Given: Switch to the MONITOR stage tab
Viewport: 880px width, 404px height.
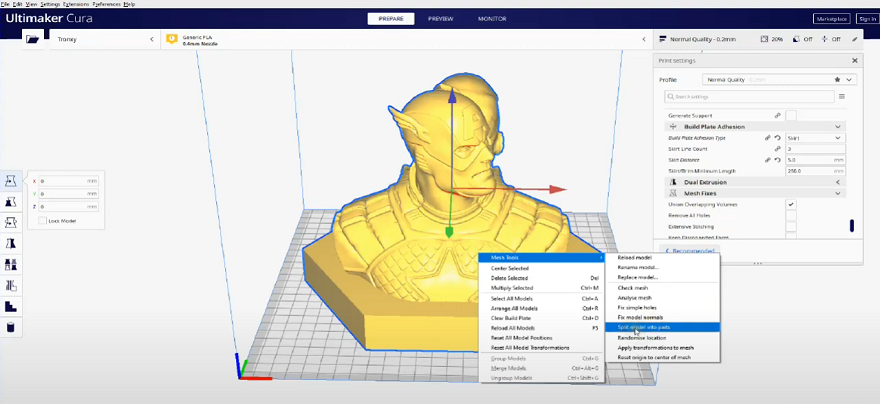Looking at the screenshot, I should (x=492, y=19).
